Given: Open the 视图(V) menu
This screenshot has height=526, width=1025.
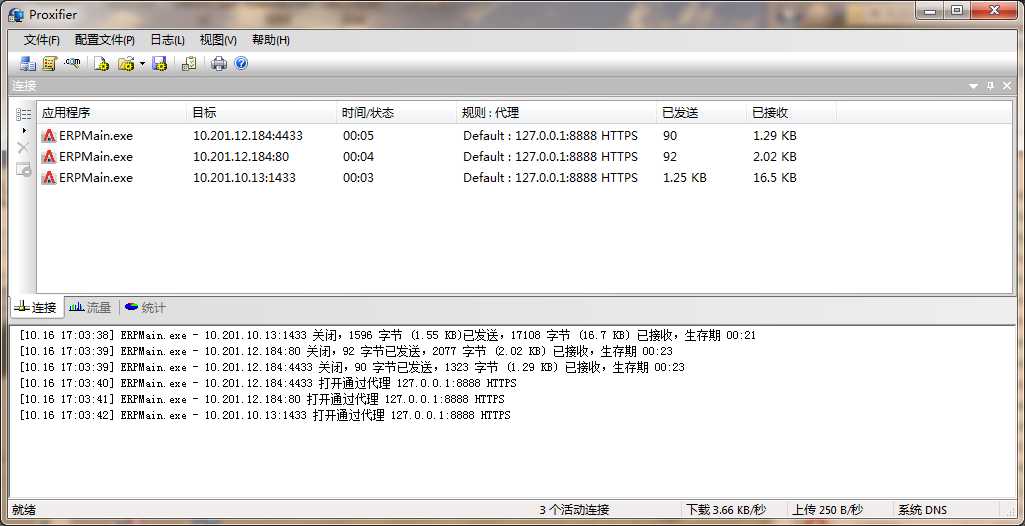Looking at the screenshot, I should coord(218,40).
